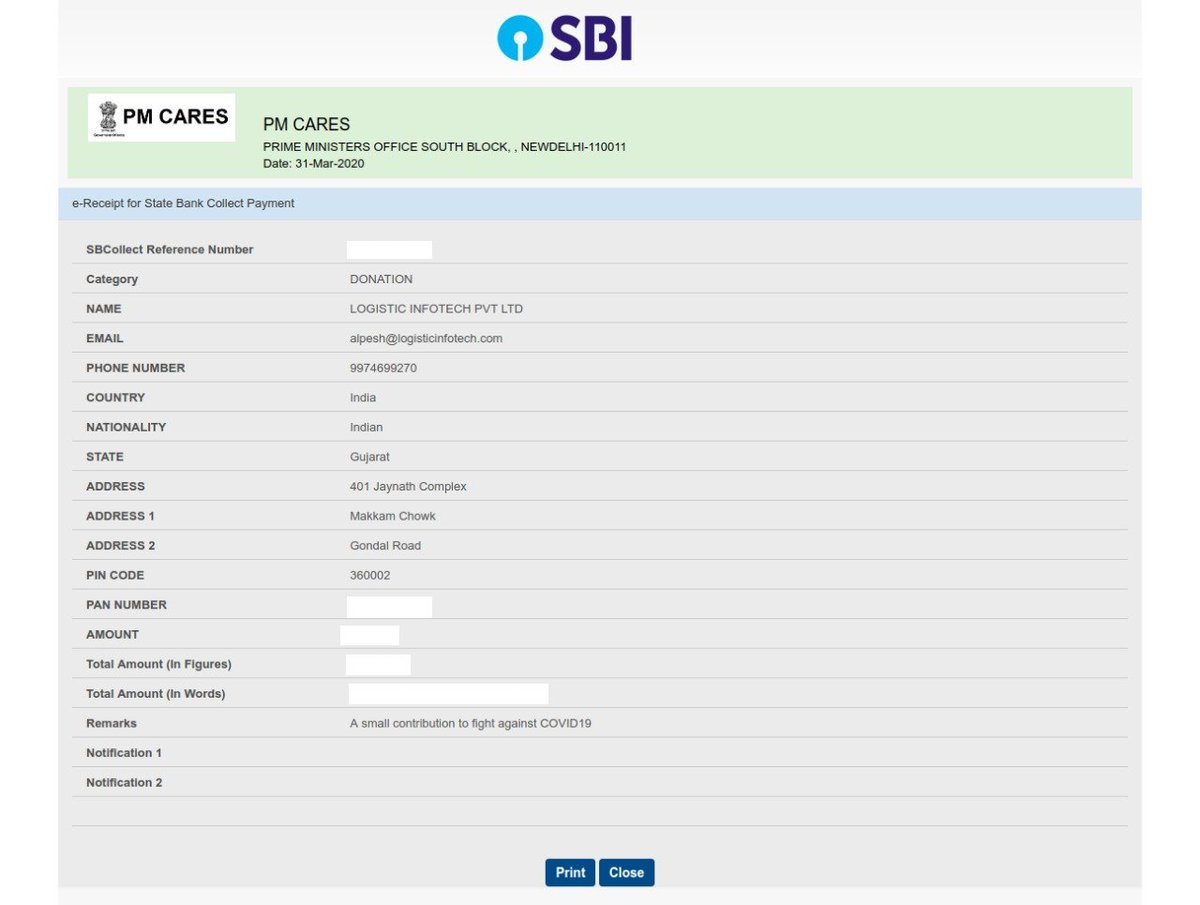This screenshot has height=905, width=1200.
Task: Click the Total Amount (In Words) label
Action: pos(155,693)
